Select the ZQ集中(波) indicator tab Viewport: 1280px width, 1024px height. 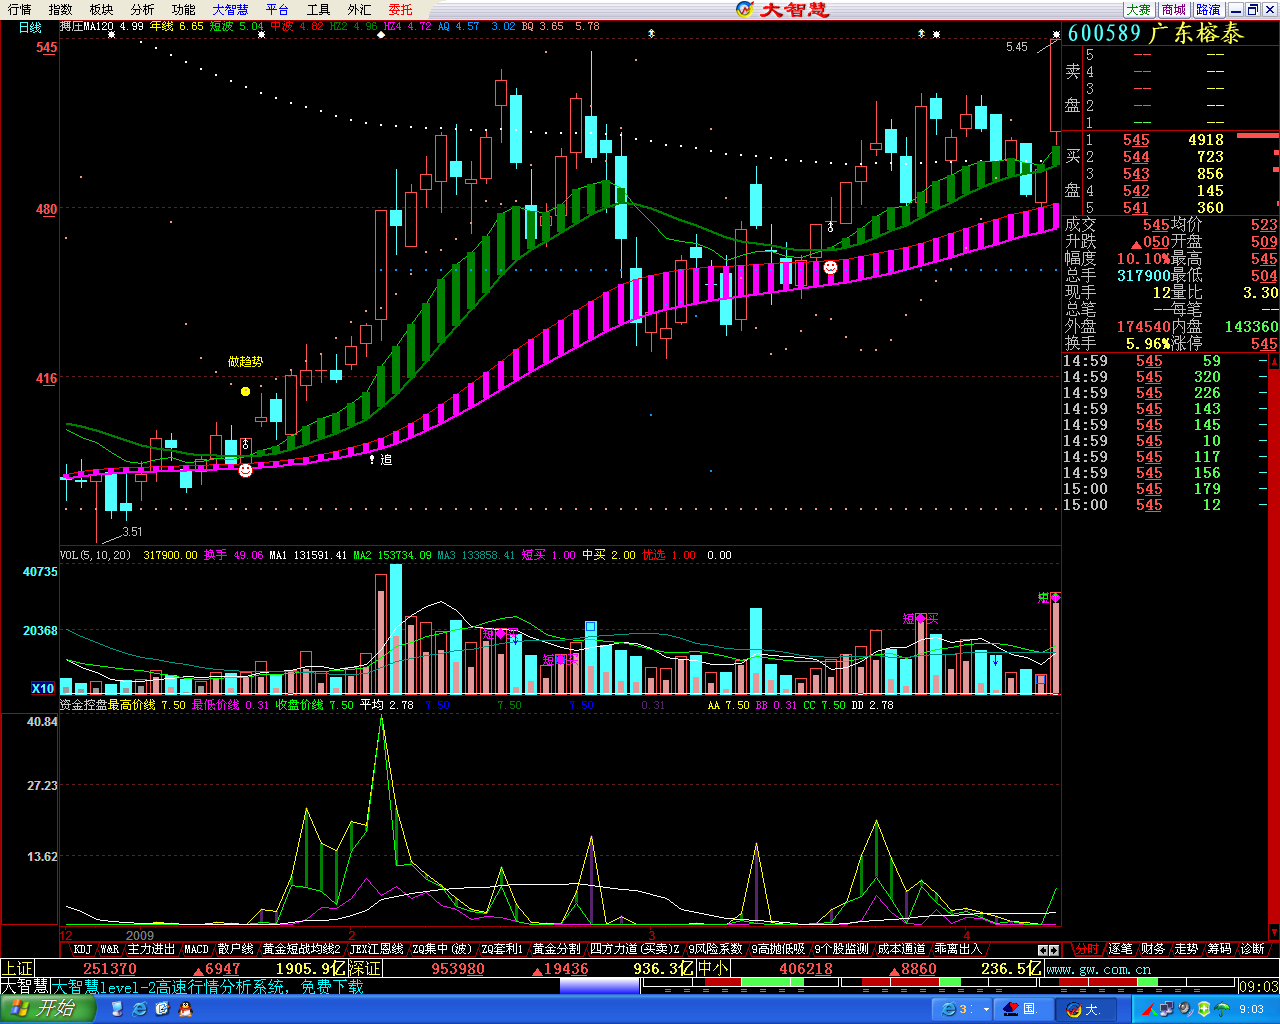pos(443,949)
